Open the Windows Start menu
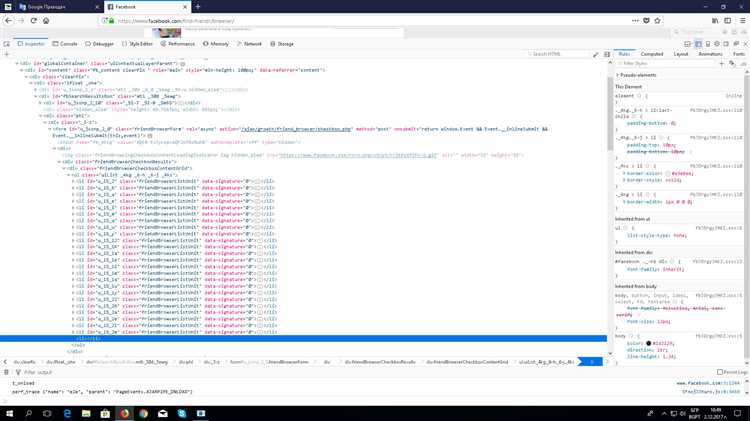The height and width of the screenshot is (421, 750). [x=9, y=413]
